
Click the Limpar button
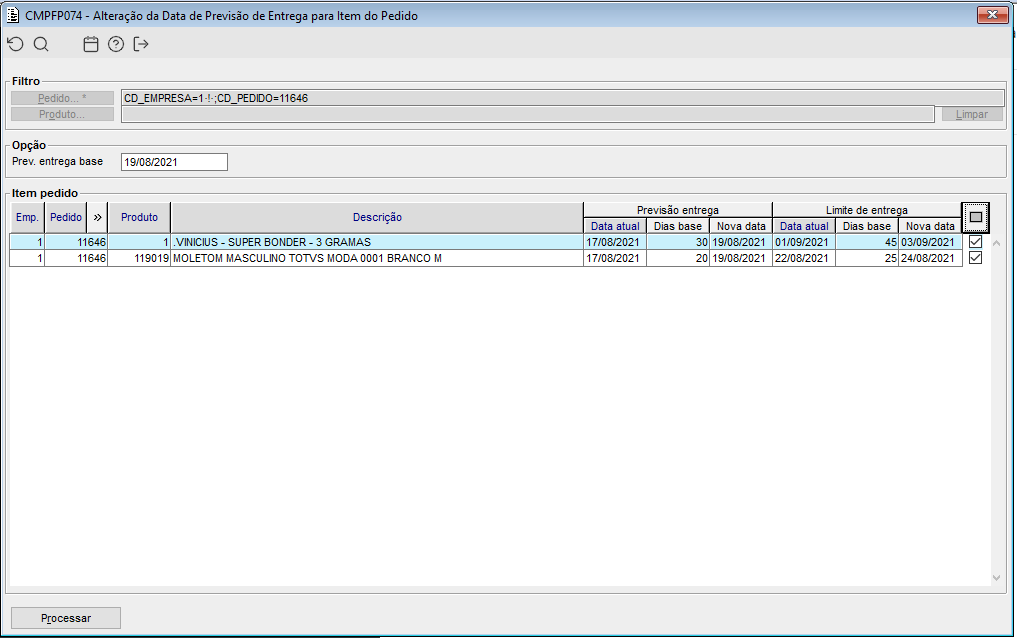(972, 114)
